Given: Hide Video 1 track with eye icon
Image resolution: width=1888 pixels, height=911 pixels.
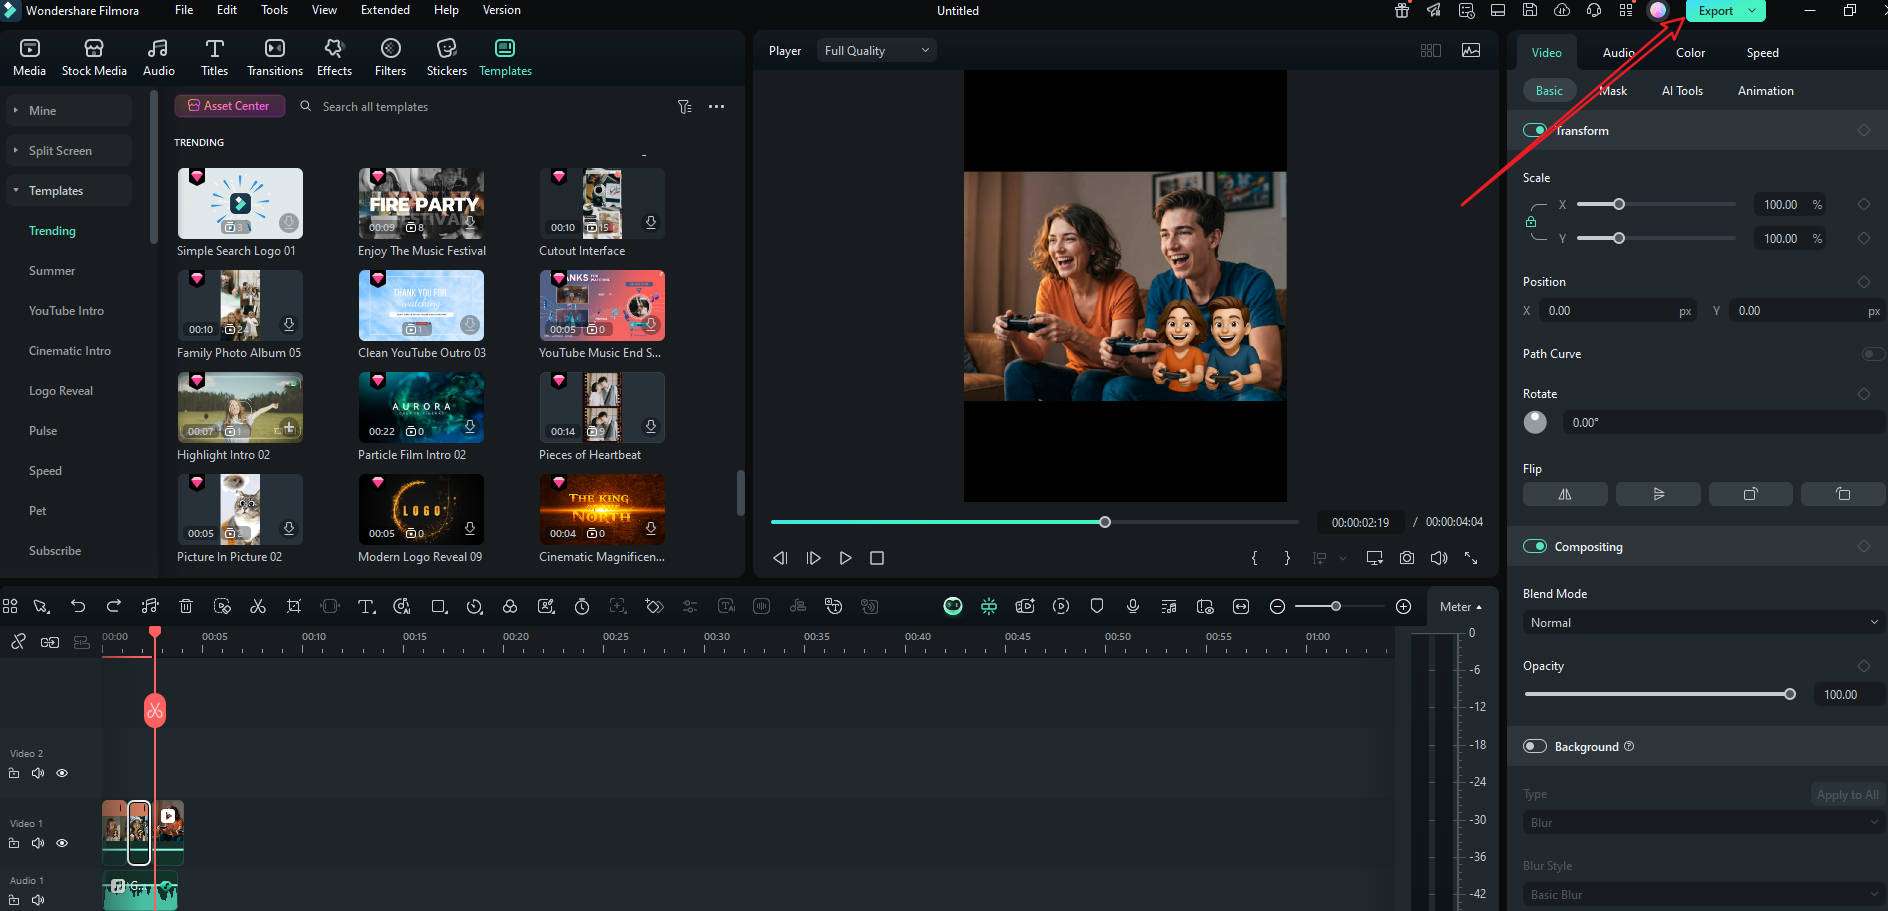Looking at the screenshot, I should pyautogui.click(x=62, y=843).
